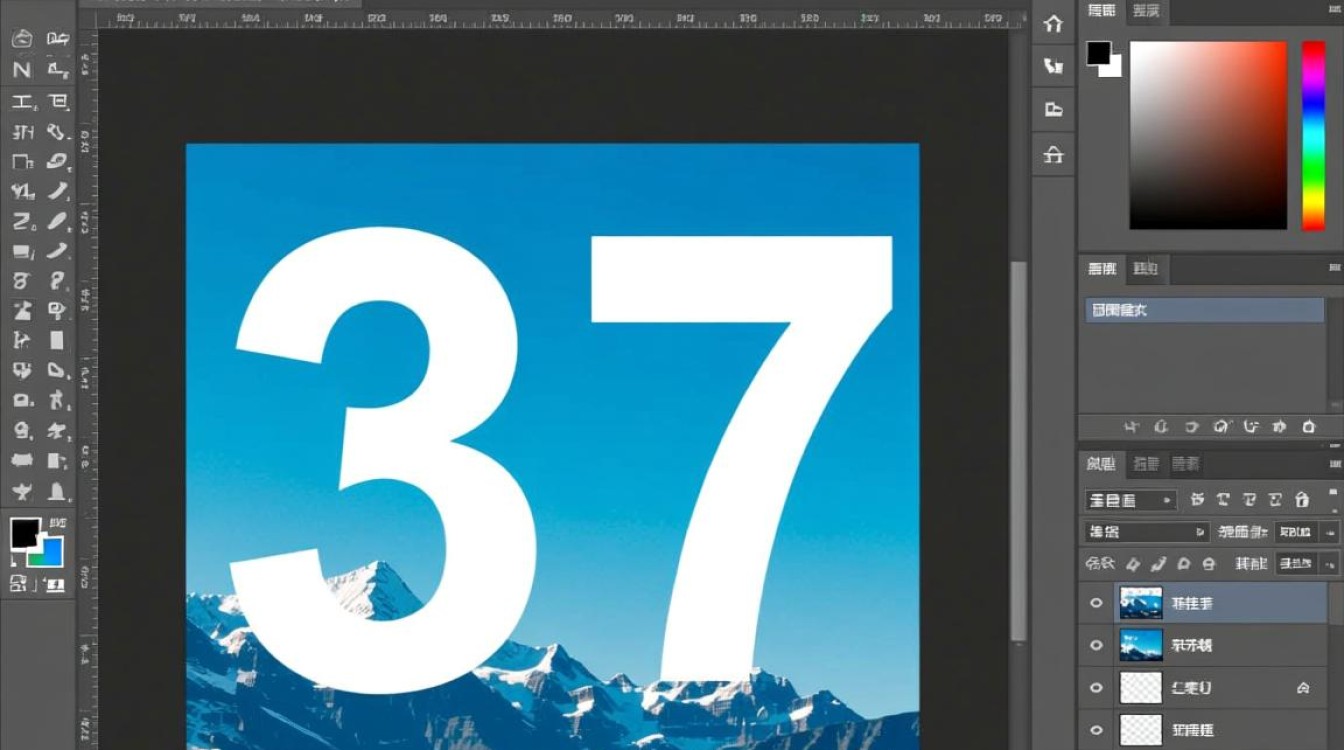
Task: Click the last icon in middle panel footer row
Action: (1309, 427)
